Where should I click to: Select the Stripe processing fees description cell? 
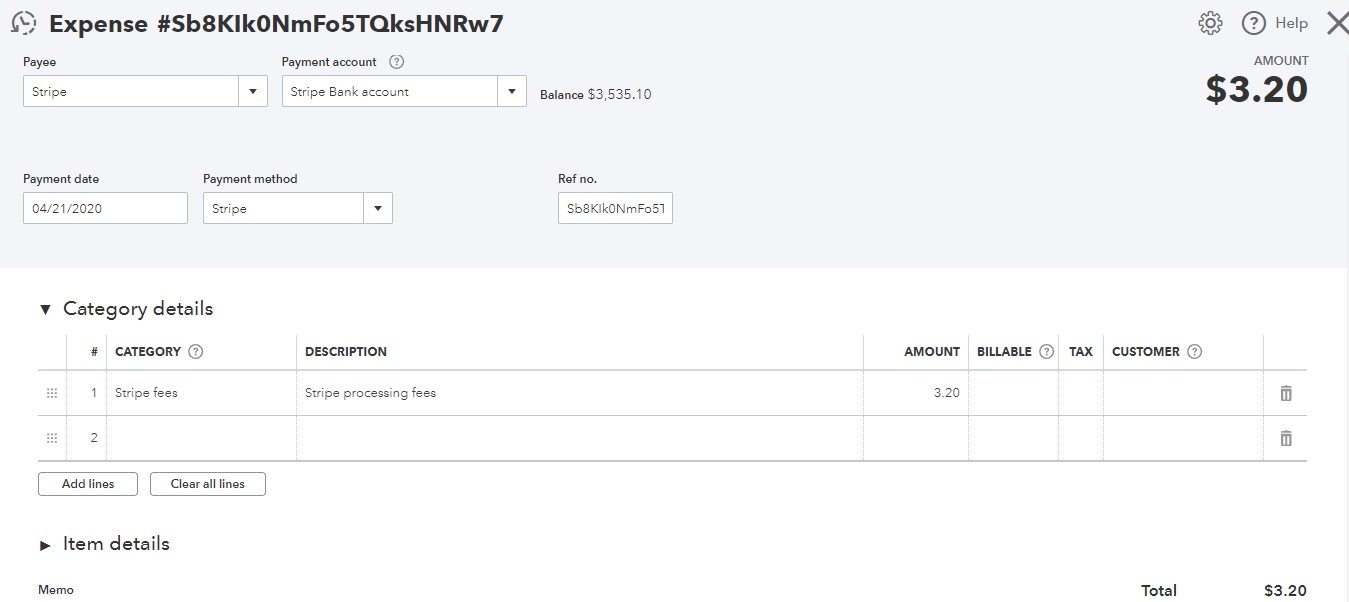[x=579, y=393]
